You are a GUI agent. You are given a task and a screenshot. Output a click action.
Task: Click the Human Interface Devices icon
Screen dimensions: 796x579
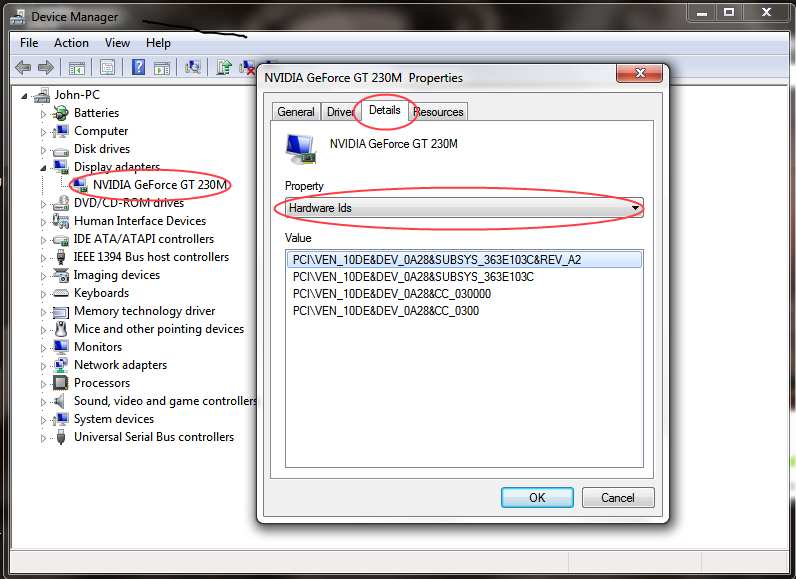click(61, 221)
